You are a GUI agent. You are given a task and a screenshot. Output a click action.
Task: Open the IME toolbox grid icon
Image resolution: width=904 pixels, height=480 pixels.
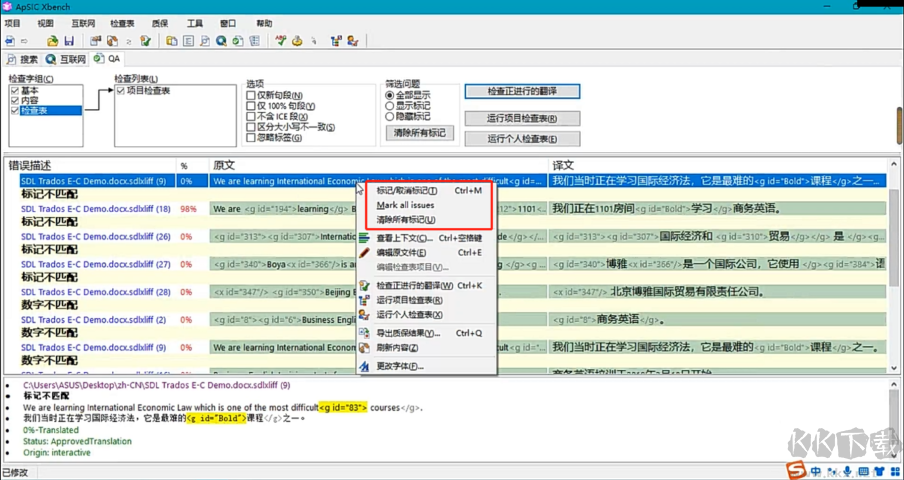(894, 472)
